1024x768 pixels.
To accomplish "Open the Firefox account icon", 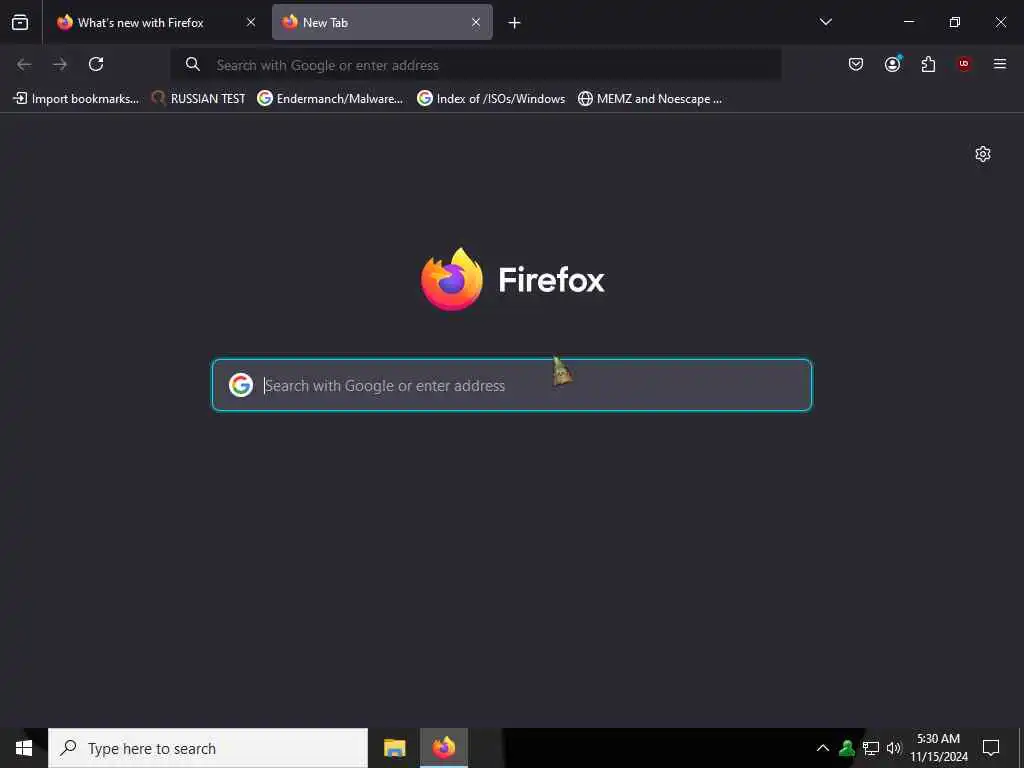I will click(x=893, y=64).
